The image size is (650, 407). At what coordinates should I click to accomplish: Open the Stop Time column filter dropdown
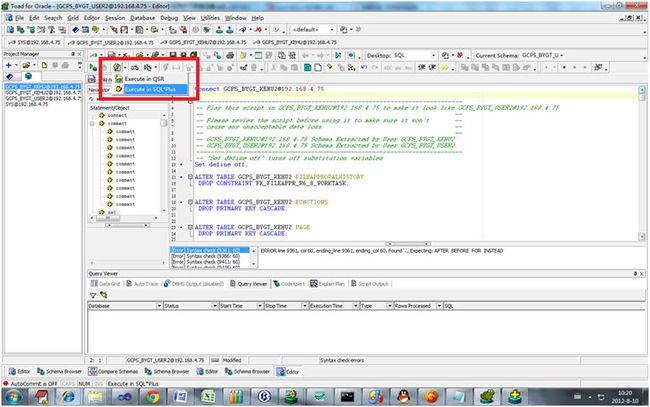click(x=304, y=306)
